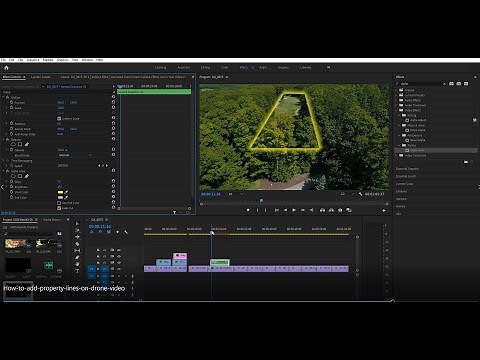
Task: Open the Program monitor zoom level dropdown
Action: pos(235,194)
